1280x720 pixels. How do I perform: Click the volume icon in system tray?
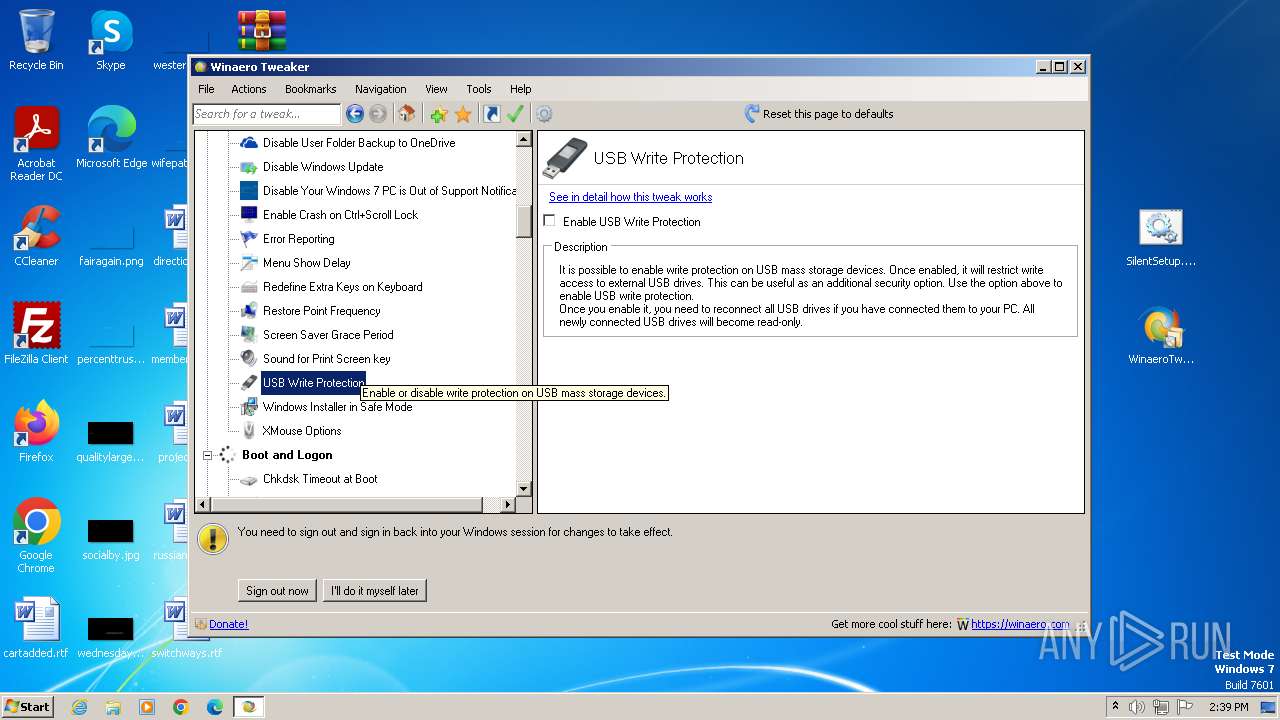point(1137,707)
